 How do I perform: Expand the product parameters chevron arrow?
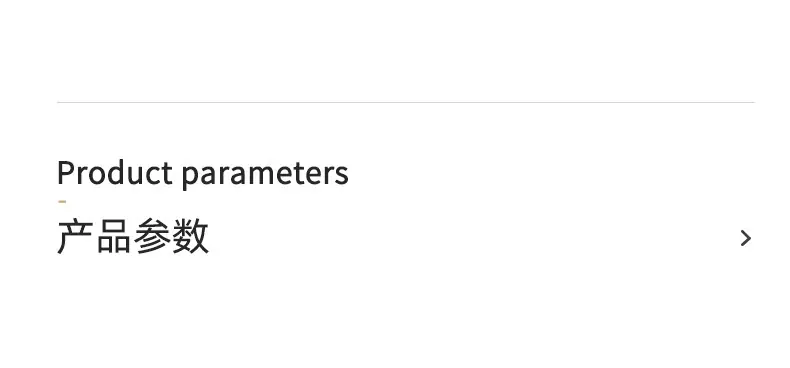coord(746,238)
